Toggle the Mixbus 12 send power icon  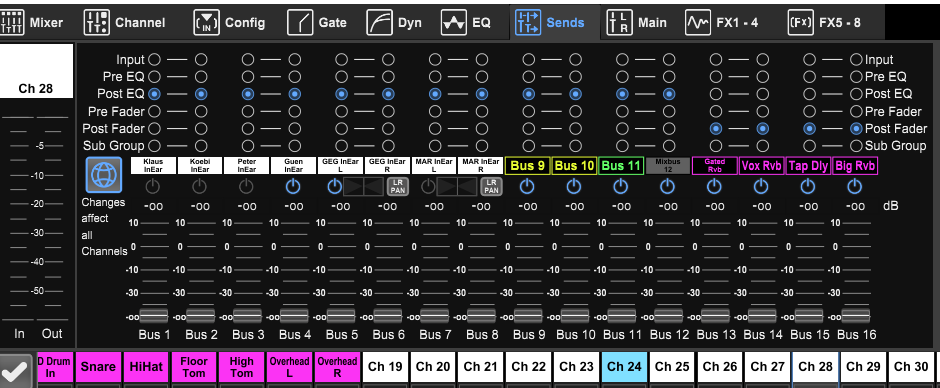click(667, 187)
